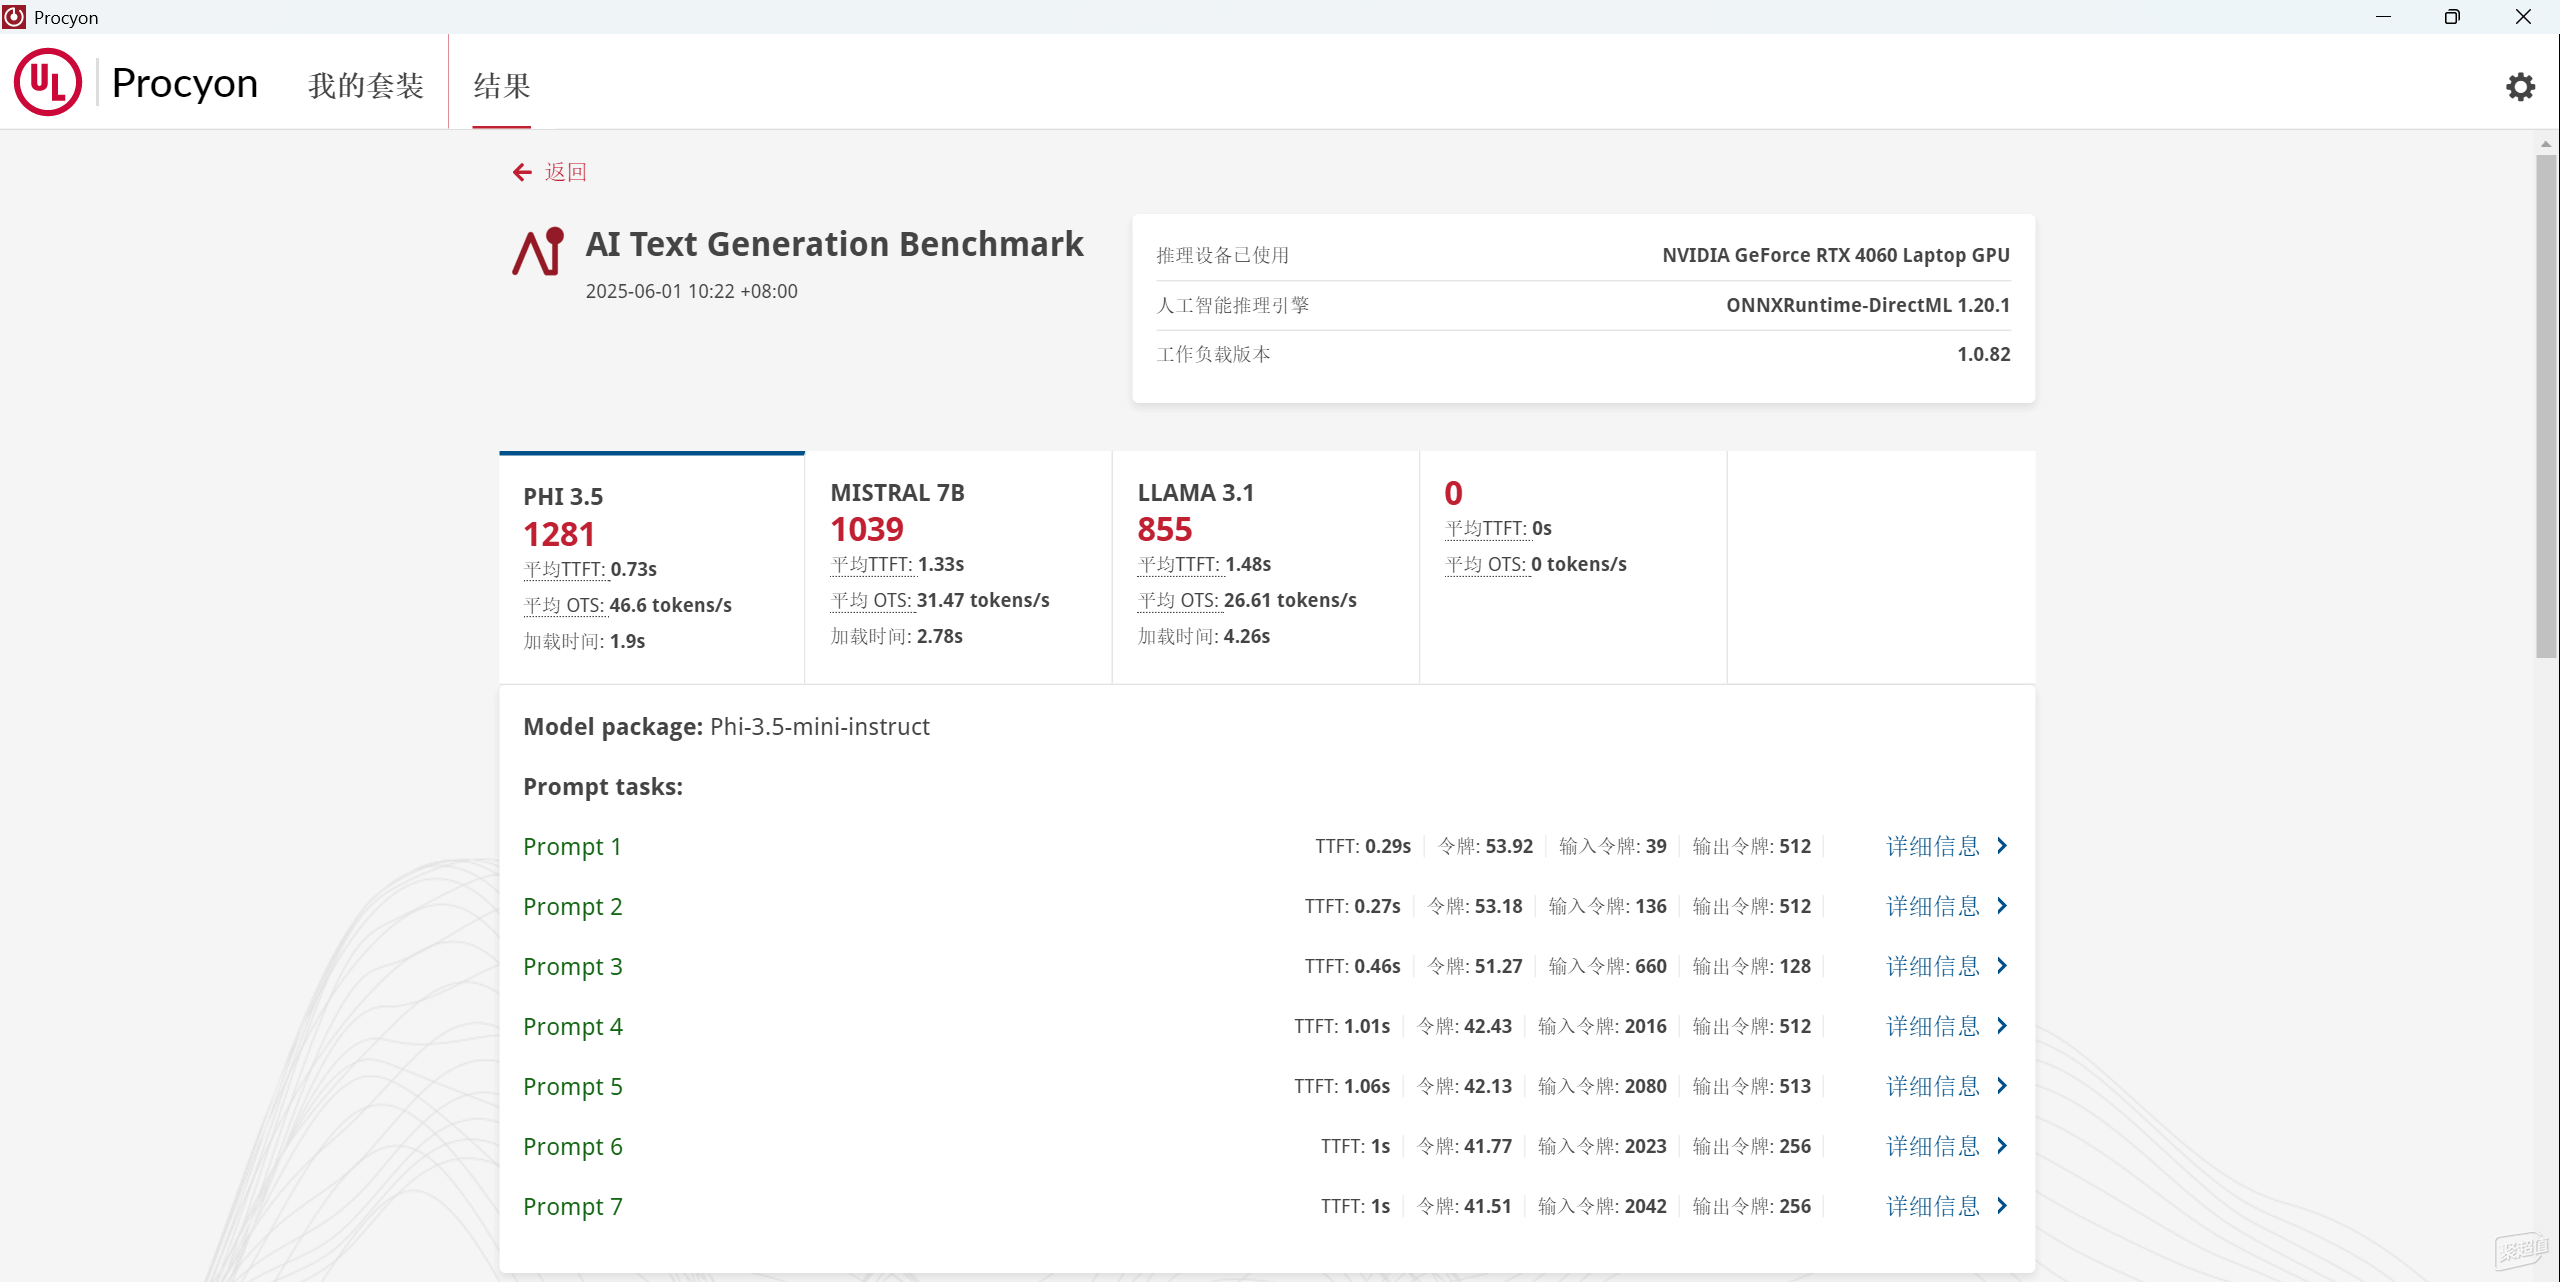Open 详细信息 for Prompt 4

[x=1933, y=1026]
